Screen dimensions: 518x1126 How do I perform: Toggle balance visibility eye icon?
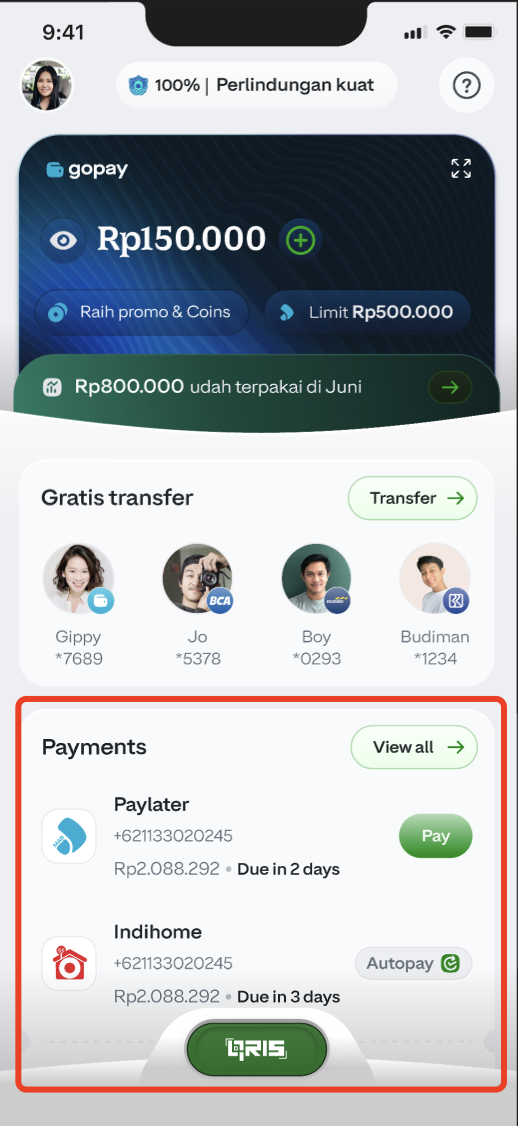(x=63, y=240)
